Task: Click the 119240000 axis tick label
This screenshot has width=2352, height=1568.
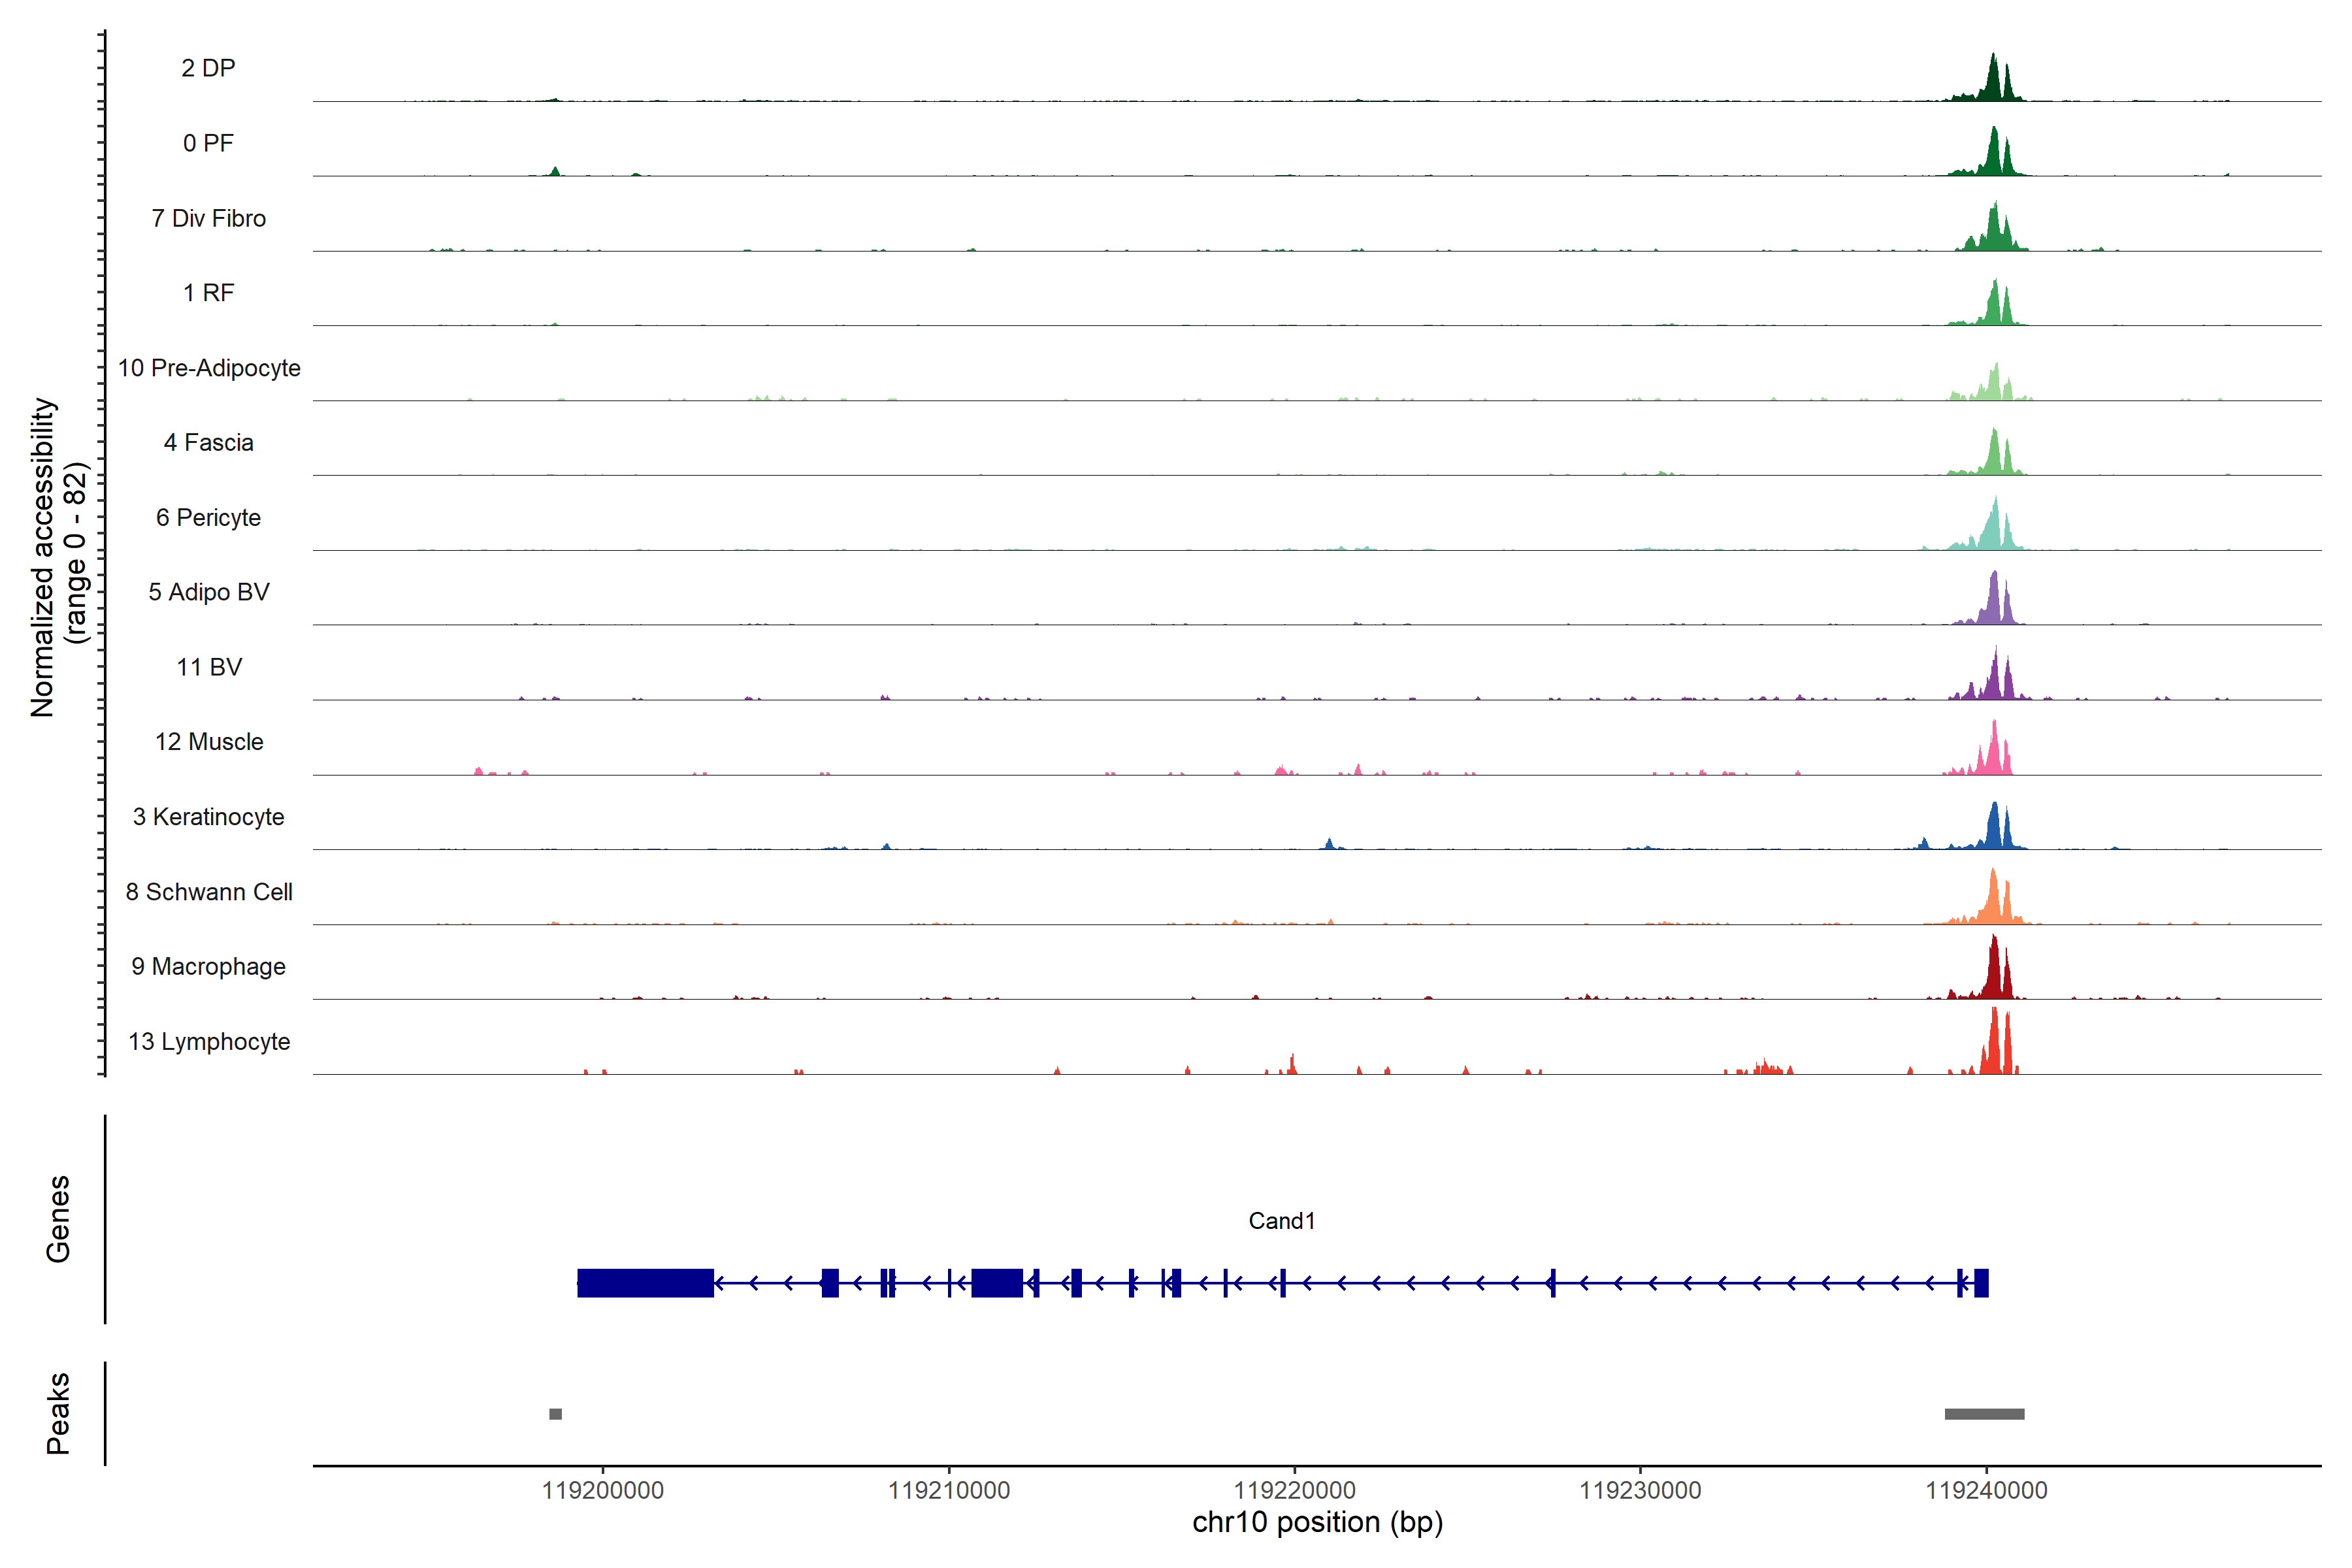Action: tap(1986, 1491)
